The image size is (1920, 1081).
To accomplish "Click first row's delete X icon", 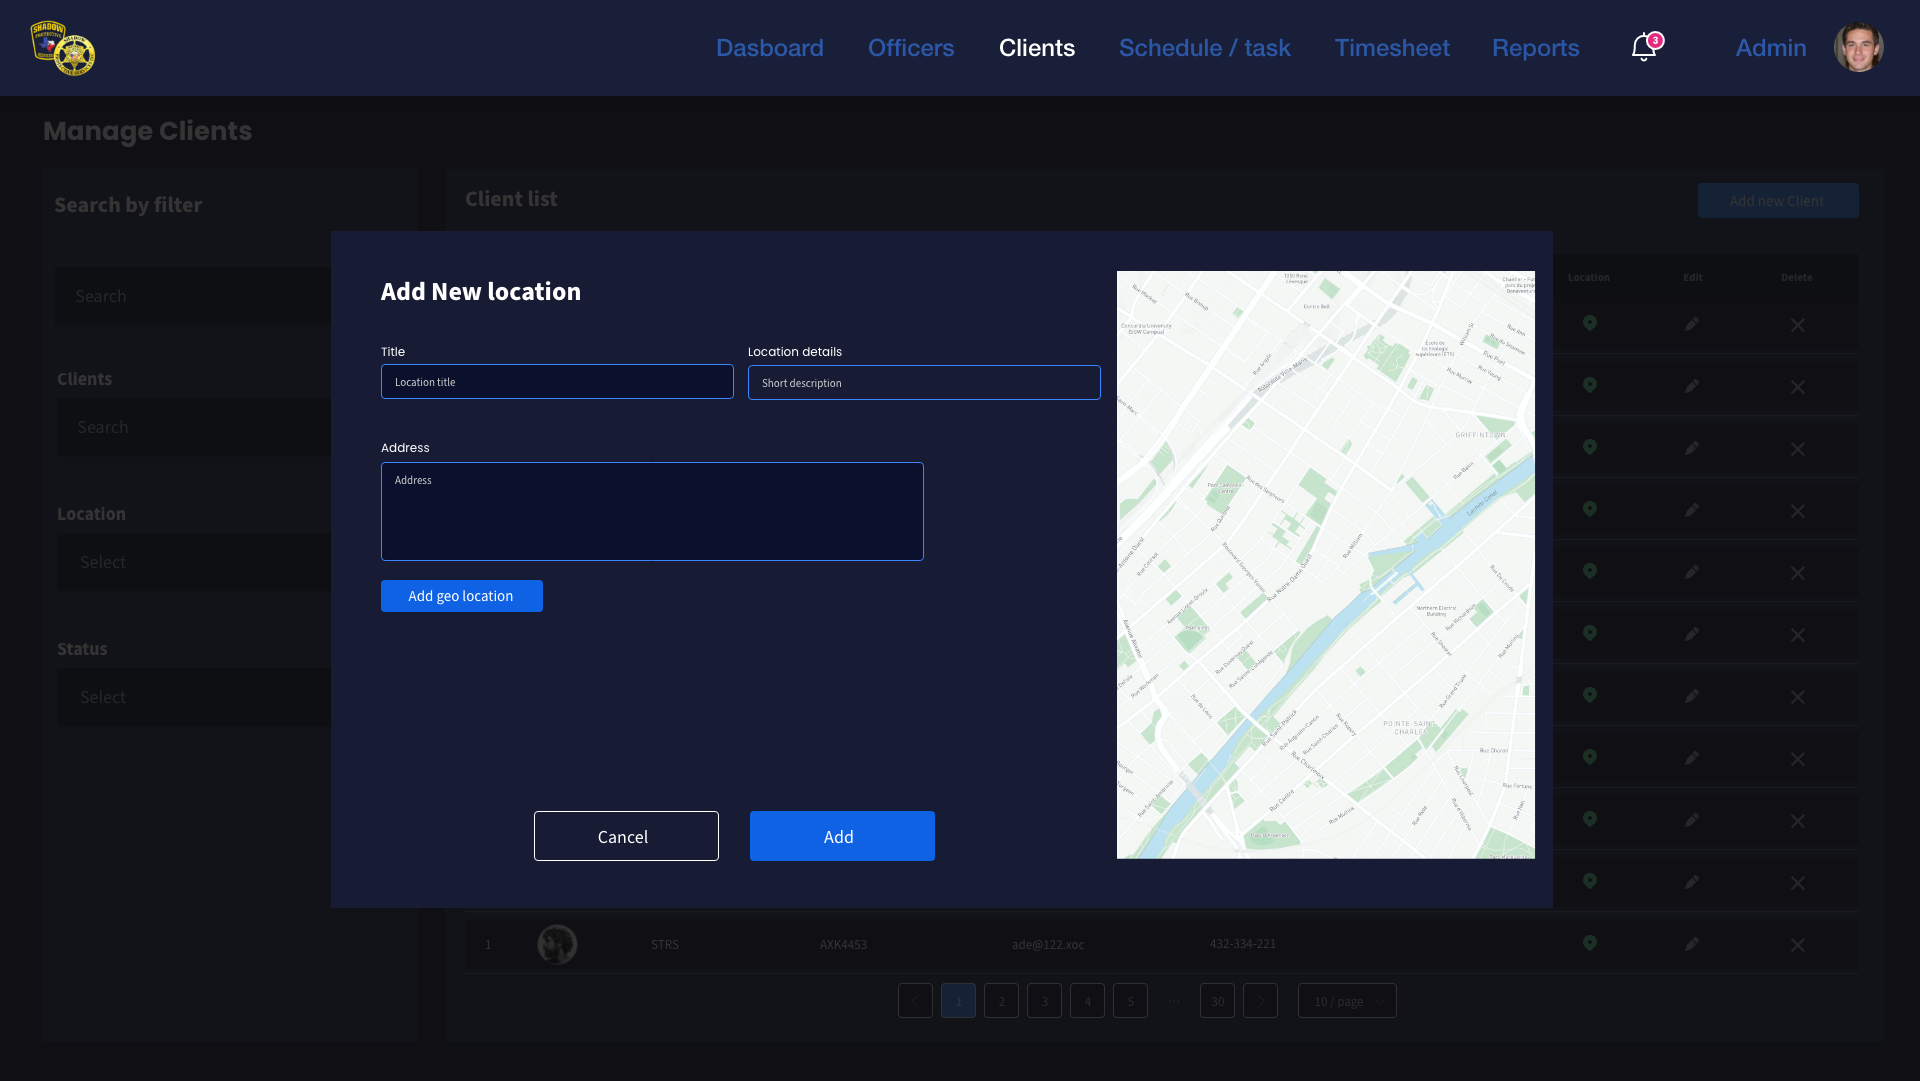I will click(x=1797, y=326).
